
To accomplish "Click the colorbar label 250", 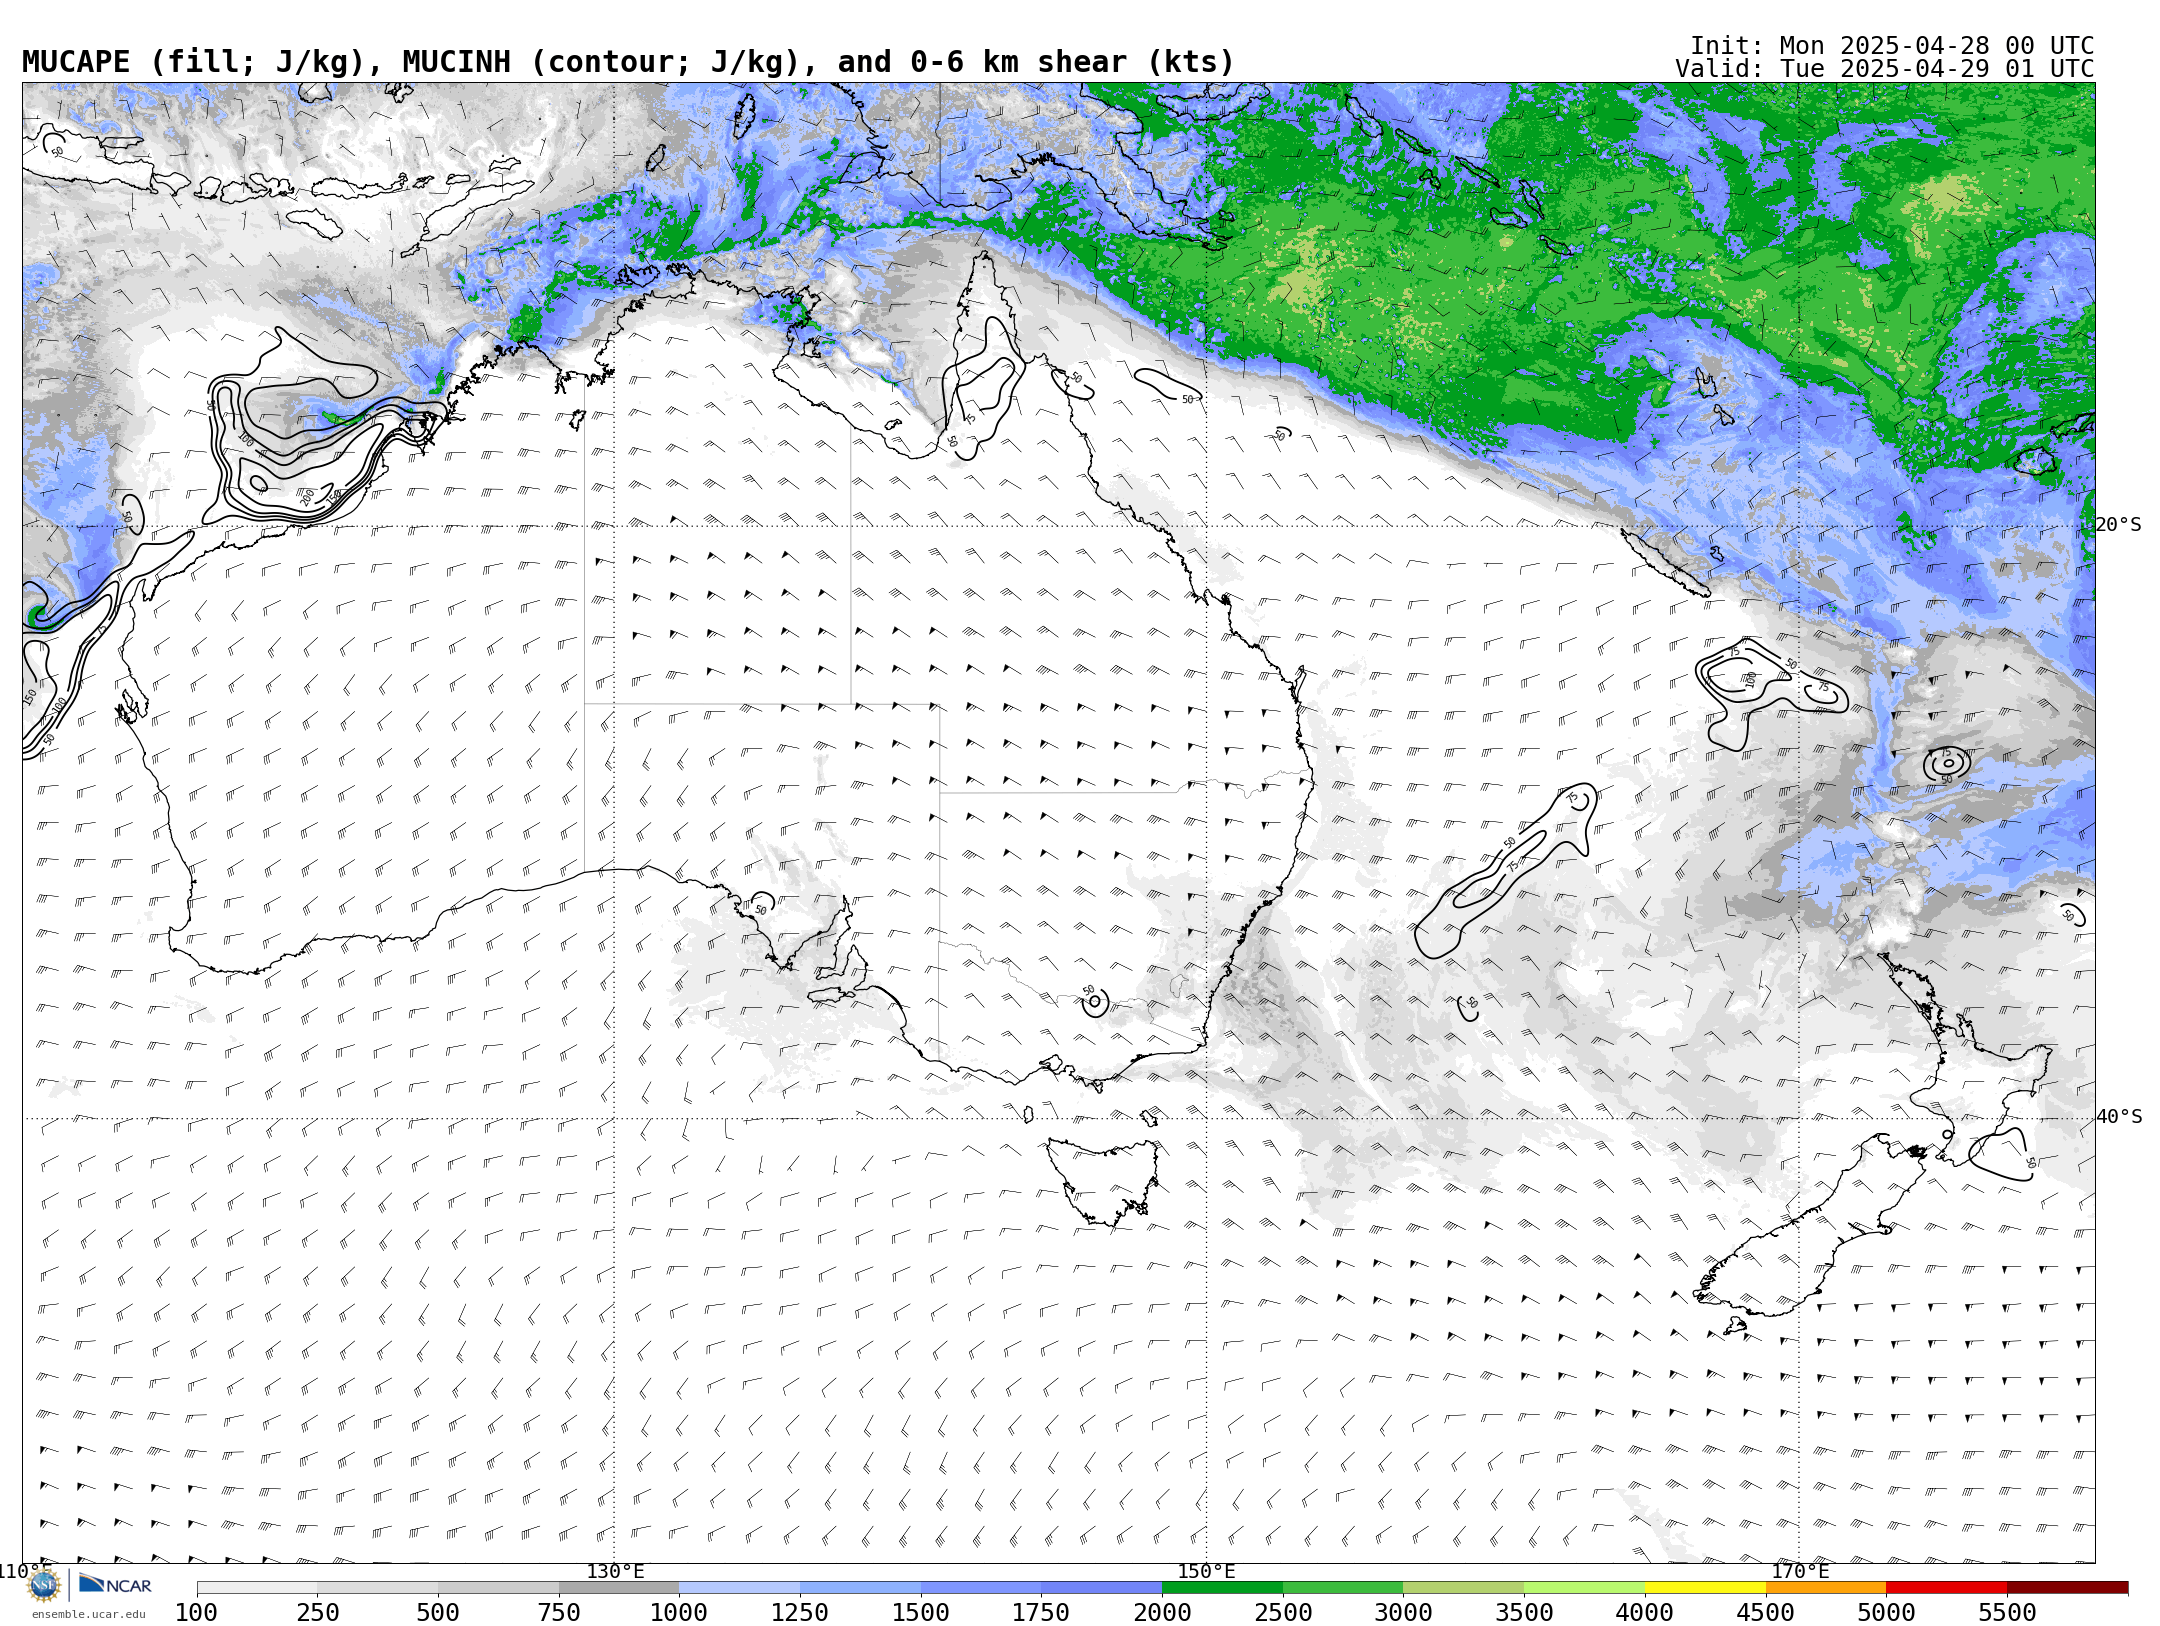I will [317, 1612].
